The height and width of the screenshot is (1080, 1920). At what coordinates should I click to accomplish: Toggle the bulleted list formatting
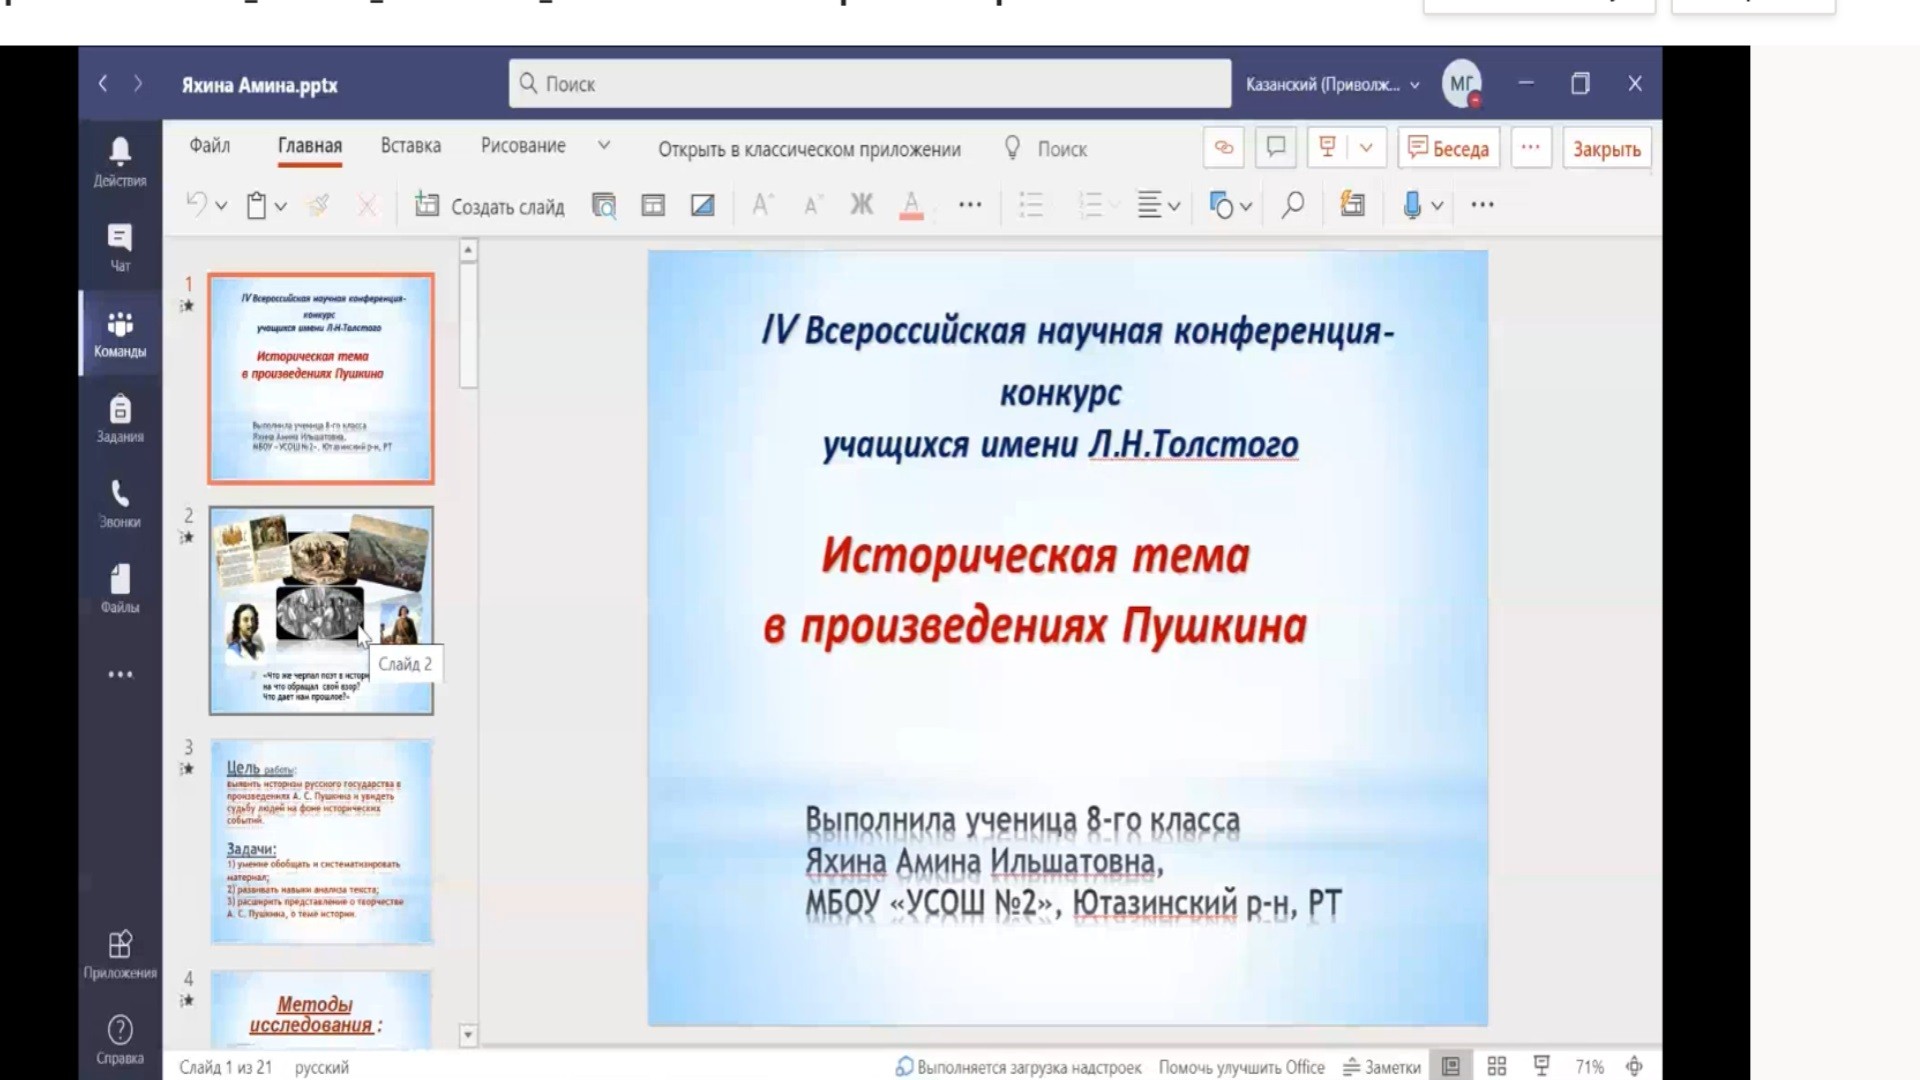1031,206
